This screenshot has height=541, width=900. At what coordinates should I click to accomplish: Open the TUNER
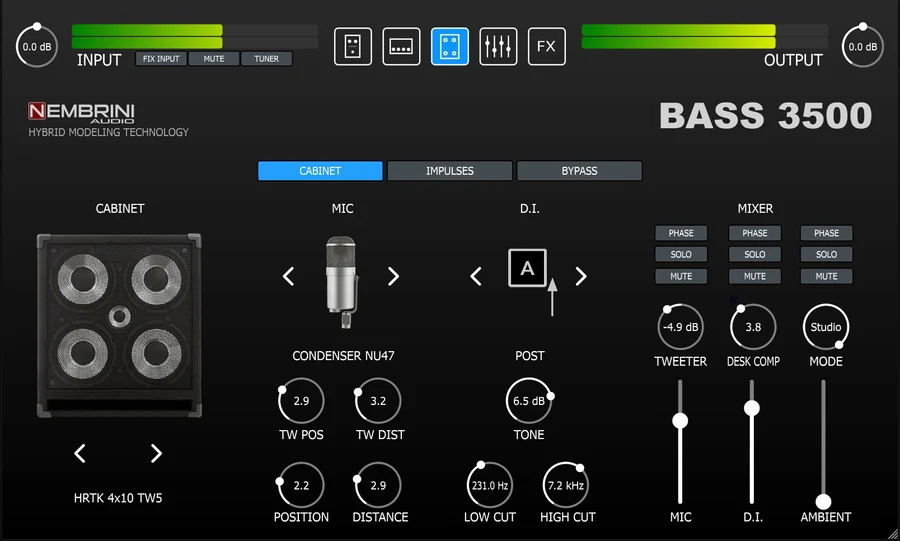click(266, 59)
